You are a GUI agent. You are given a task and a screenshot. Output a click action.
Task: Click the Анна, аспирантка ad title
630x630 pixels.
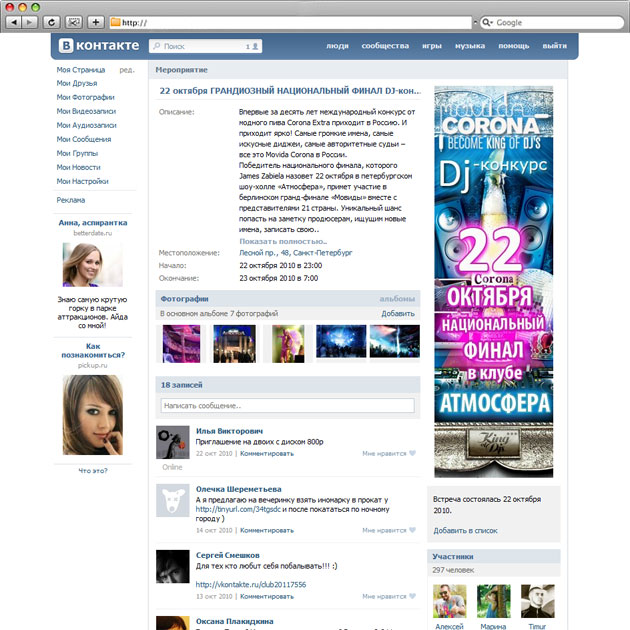click(93, 223)
